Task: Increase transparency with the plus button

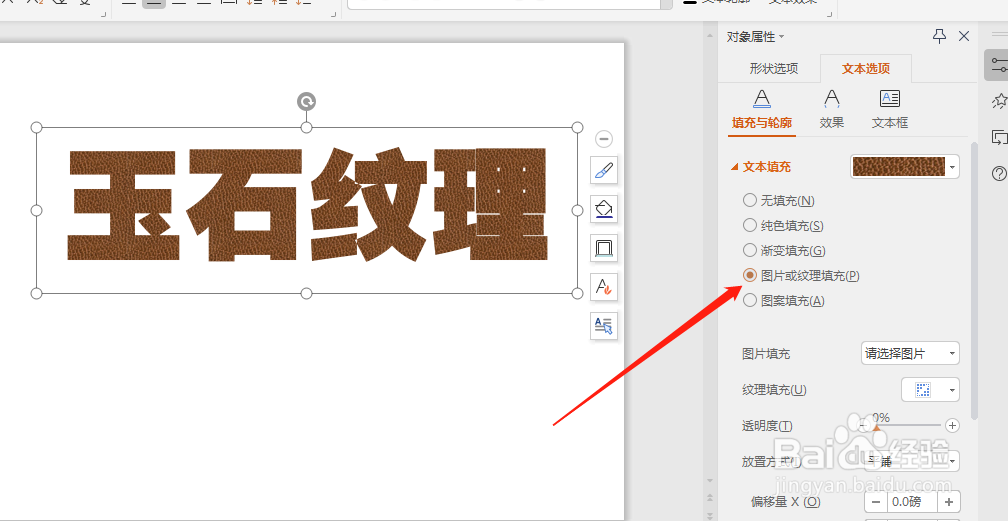Action: click(952, 426)
